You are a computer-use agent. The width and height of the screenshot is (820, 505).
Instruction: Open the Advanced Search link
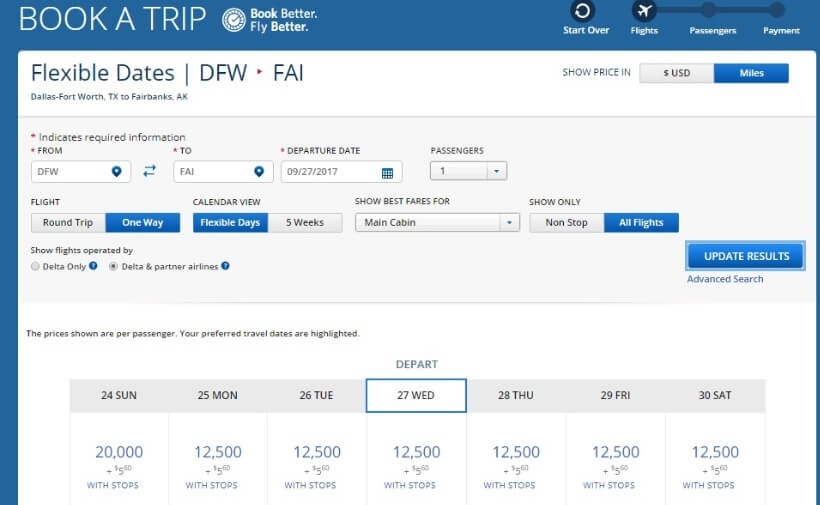(x=725, y=279)
